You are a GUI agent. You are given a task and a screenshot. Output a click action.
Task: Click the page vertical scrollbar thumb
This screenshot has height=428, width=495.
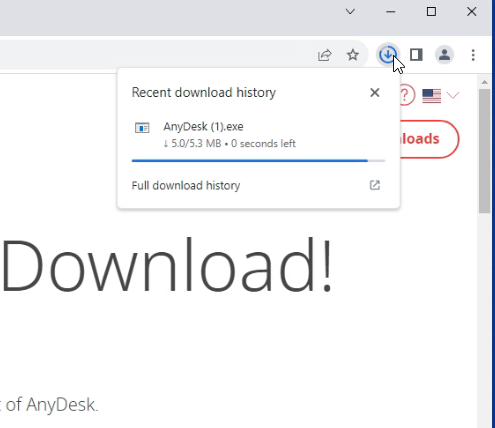(x=485, y=151)
